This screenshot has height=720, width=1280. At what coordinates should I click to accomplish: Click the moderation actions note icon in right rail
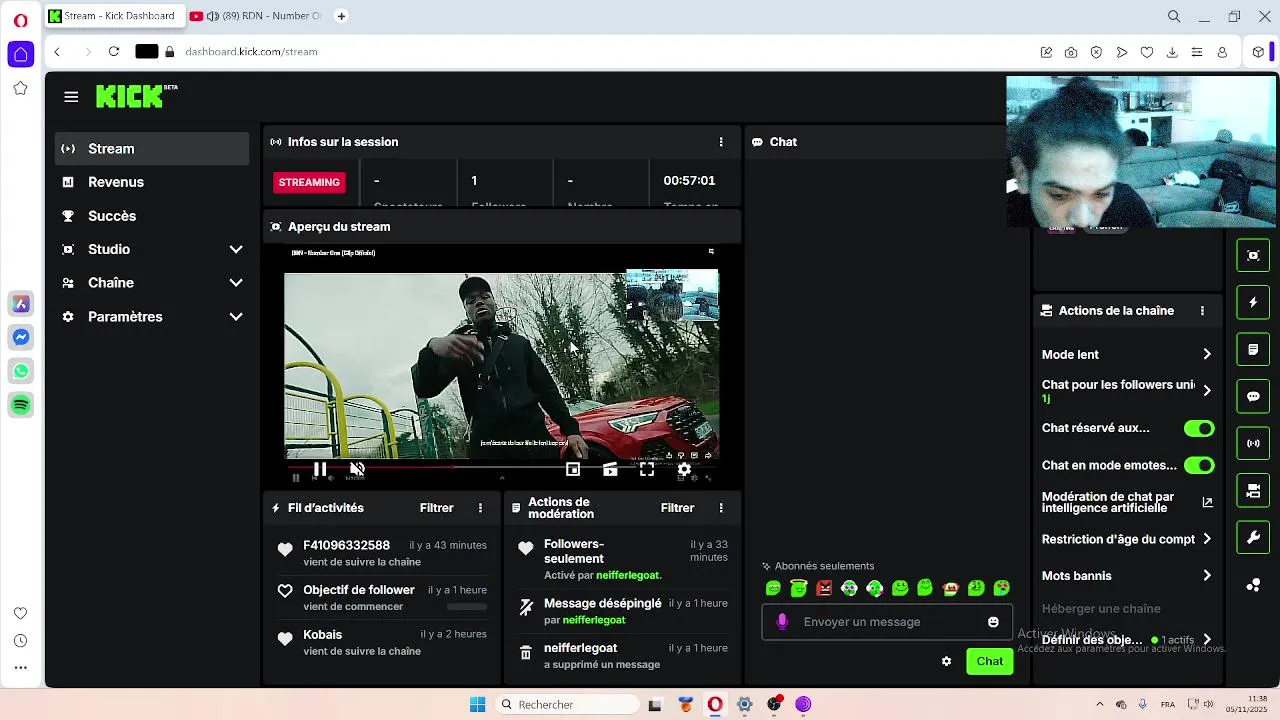(x=1253, y=349)
